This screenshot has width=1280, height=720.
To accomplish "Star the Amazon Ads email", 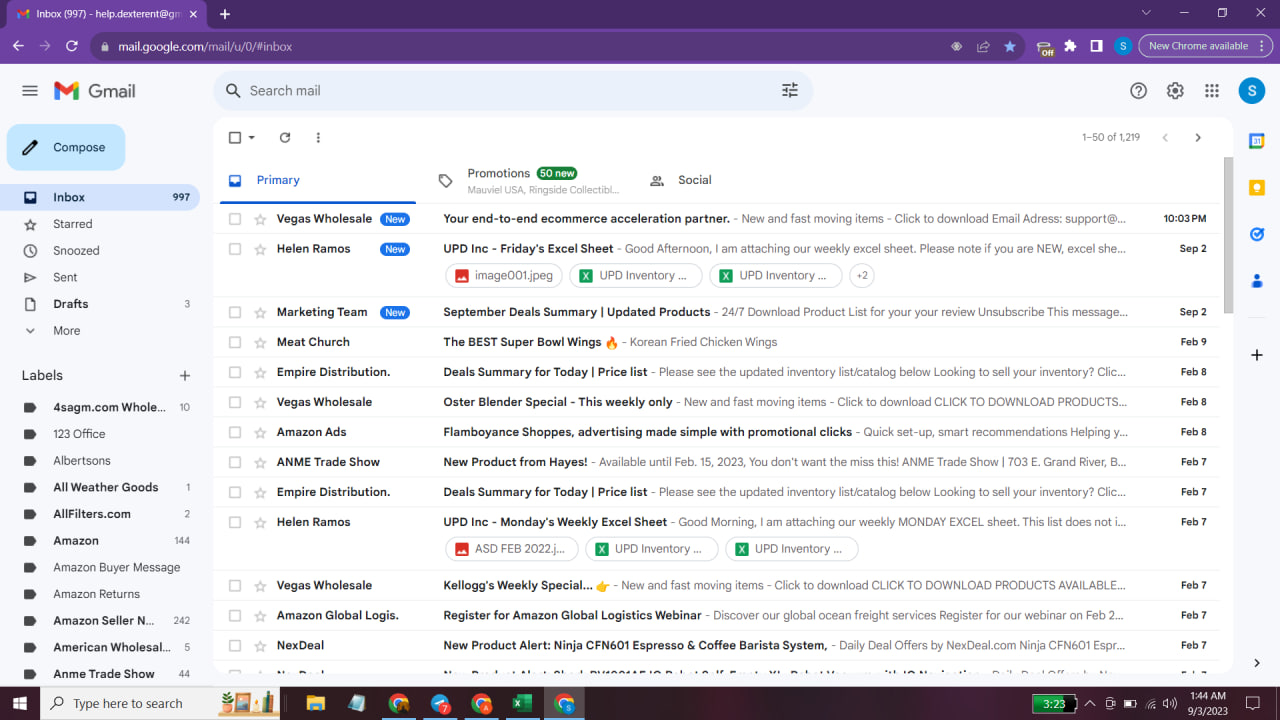I will 260,432.
